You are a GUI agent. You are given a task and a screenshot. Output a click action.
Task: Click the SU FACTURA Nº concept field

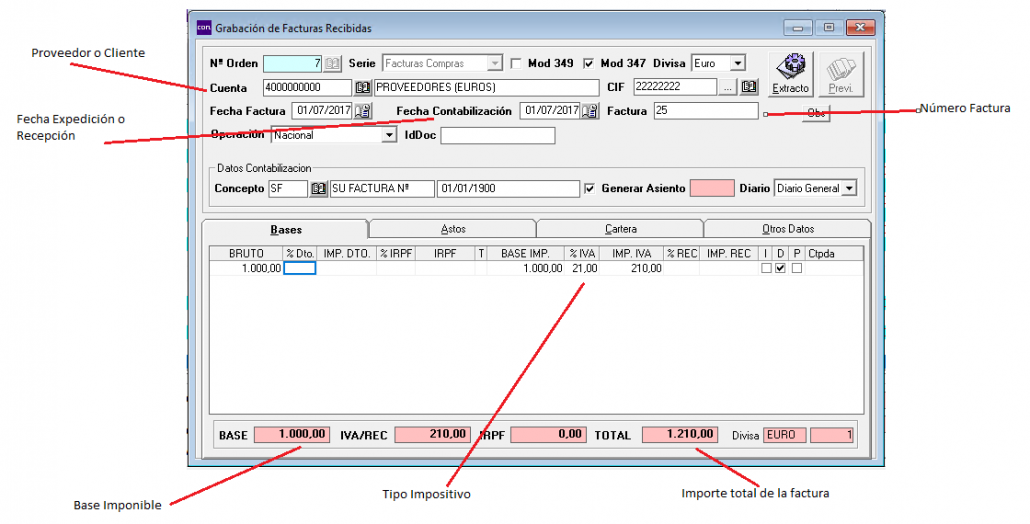coord(382,188)
